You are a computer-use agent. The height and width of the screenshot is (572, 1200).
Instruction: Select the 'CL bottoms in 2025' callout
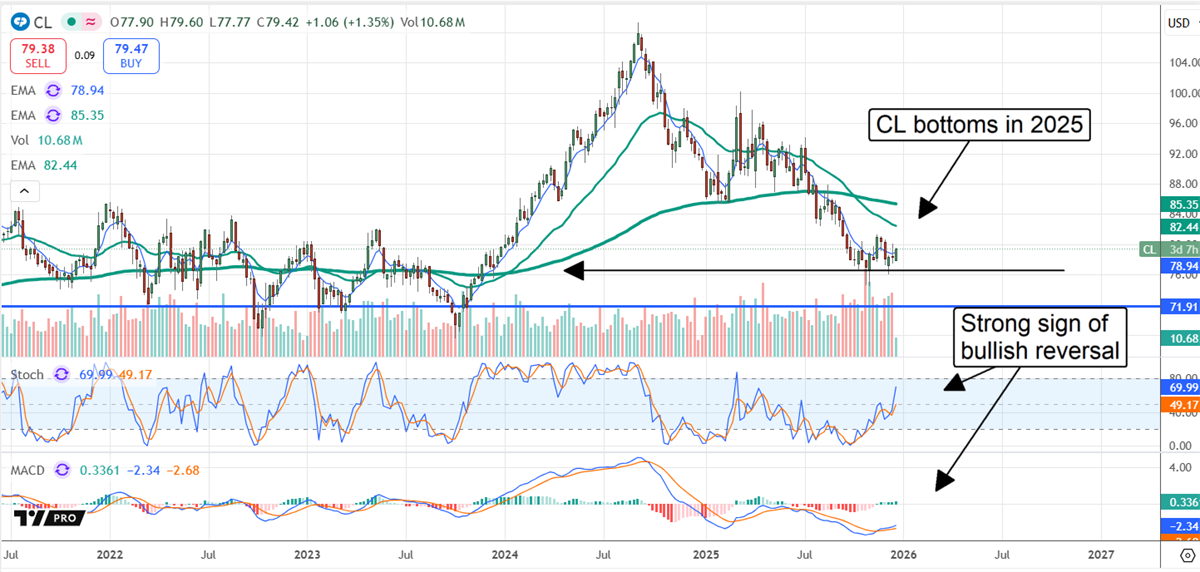[980, 126]
